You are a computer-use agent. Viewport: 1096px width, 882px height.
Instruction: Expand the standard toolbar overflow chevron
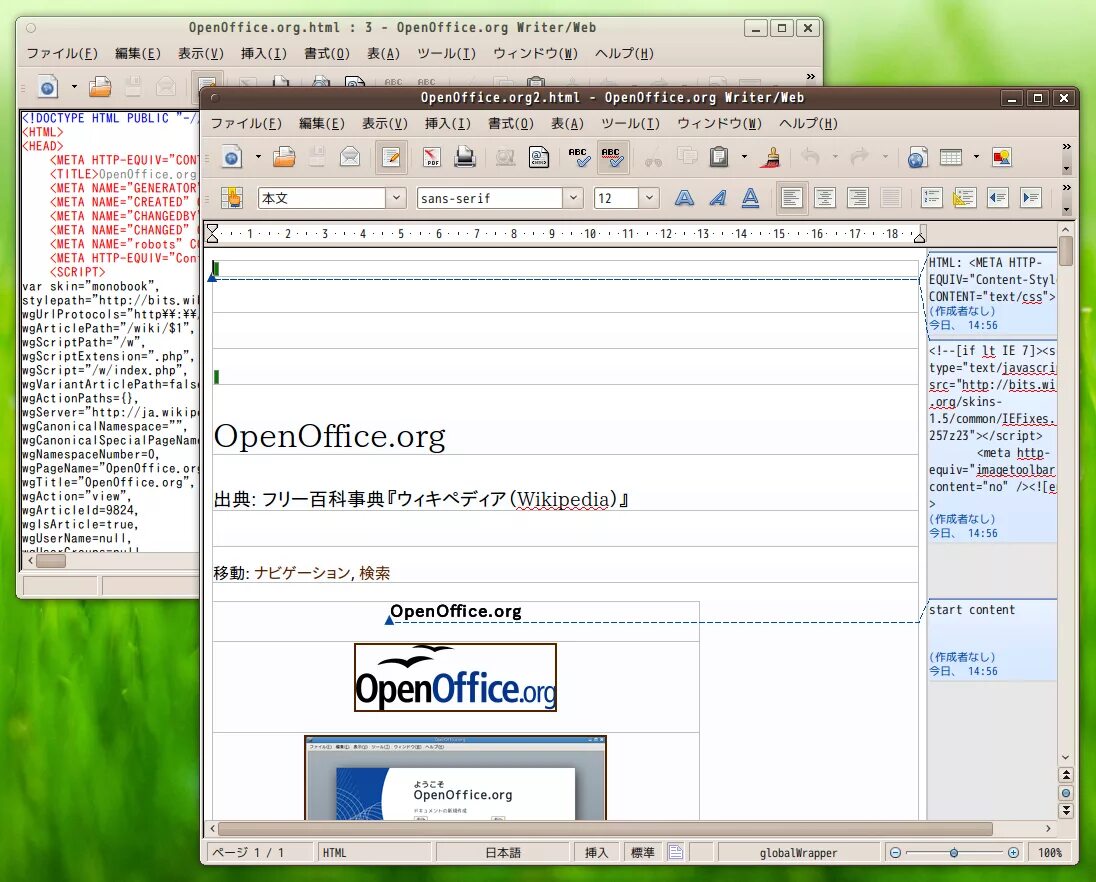pyautogui.click(x=1067, y=147)
